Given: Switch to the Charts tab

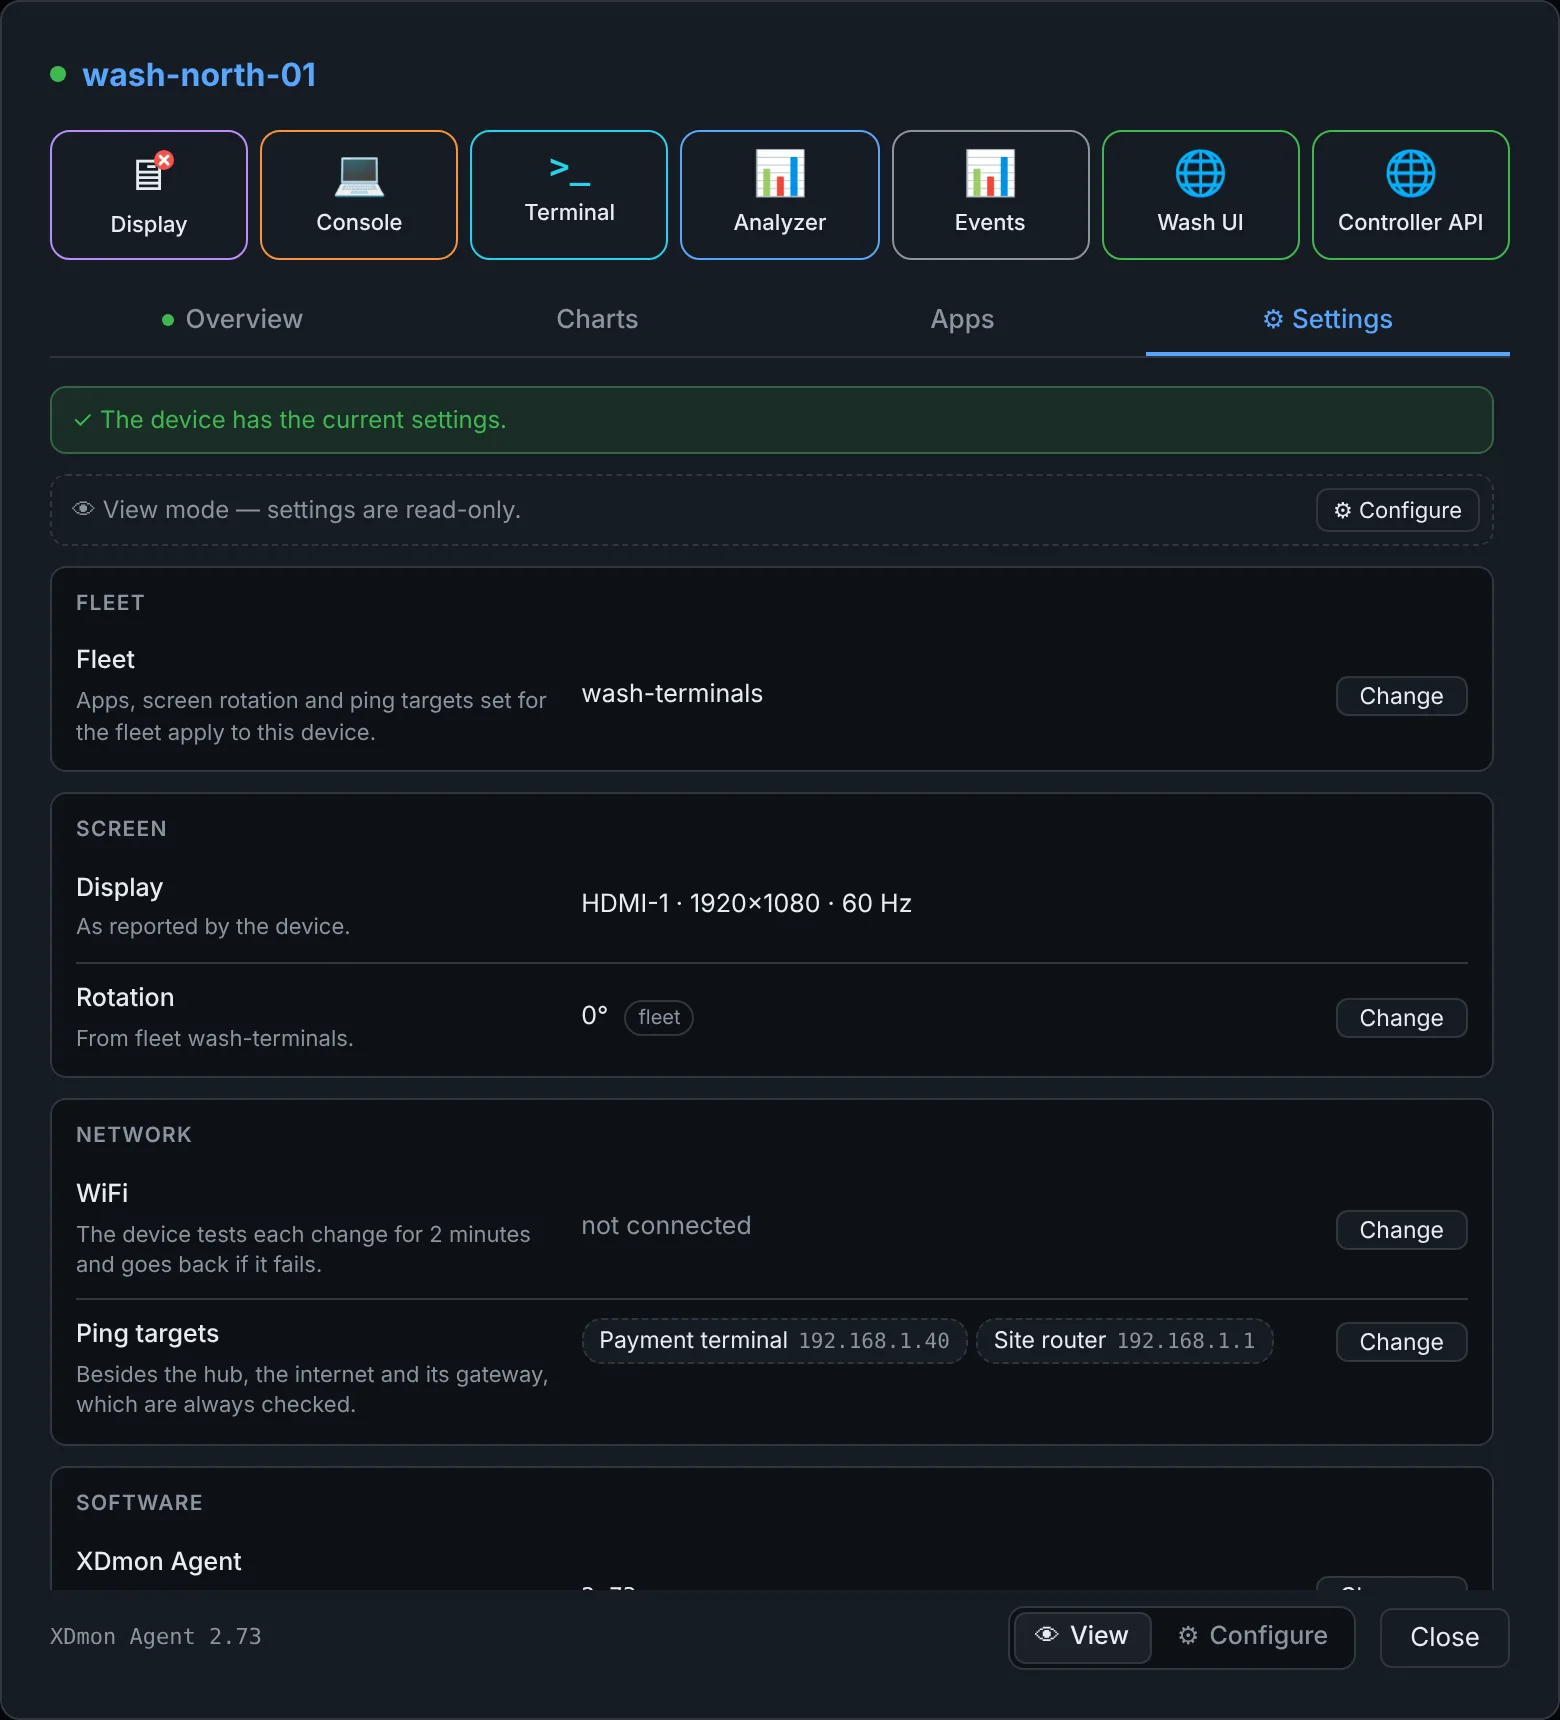Looking at the screenshot, I should click(x=597, y=319).
